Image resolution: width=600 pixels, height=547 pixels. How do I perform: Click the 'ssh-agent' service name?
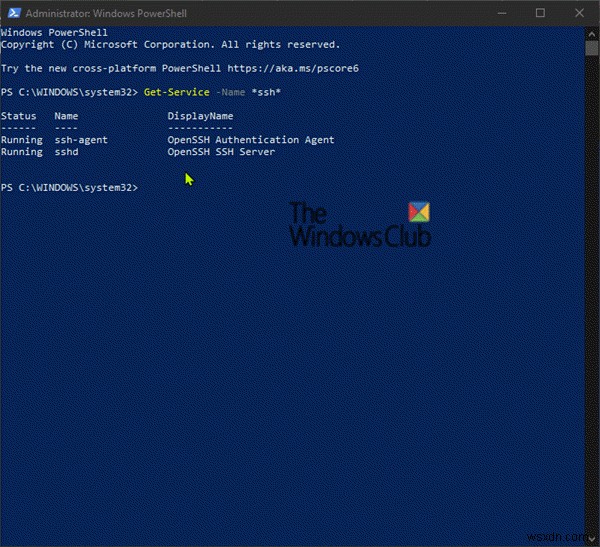(81, 140)
